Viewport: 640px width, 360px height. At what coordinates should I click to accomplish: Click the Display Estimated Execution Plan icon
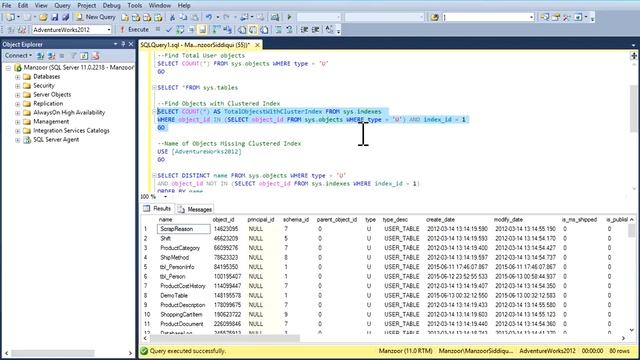coord(180,29)
